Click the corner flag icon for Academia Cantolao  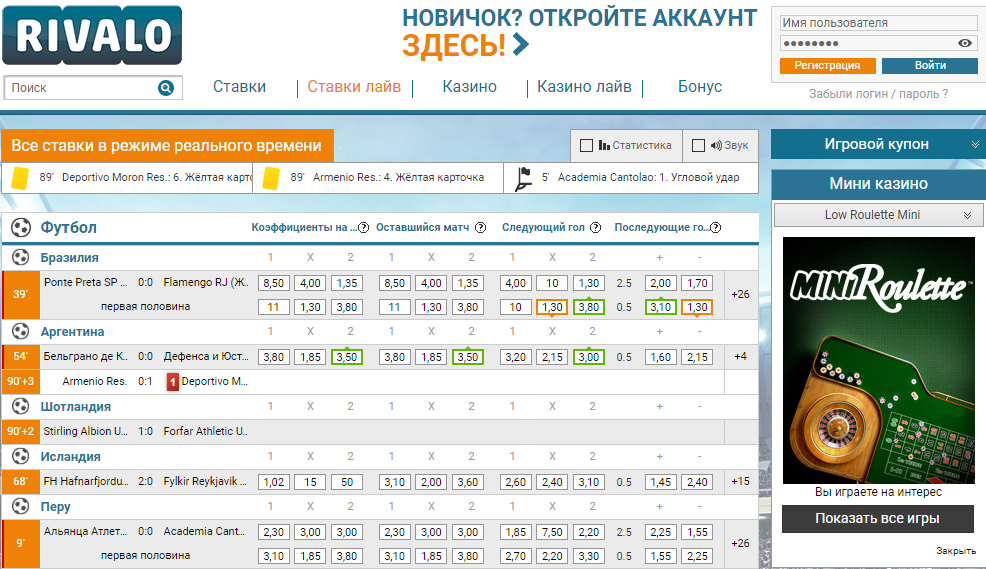(x=523, y=179)
